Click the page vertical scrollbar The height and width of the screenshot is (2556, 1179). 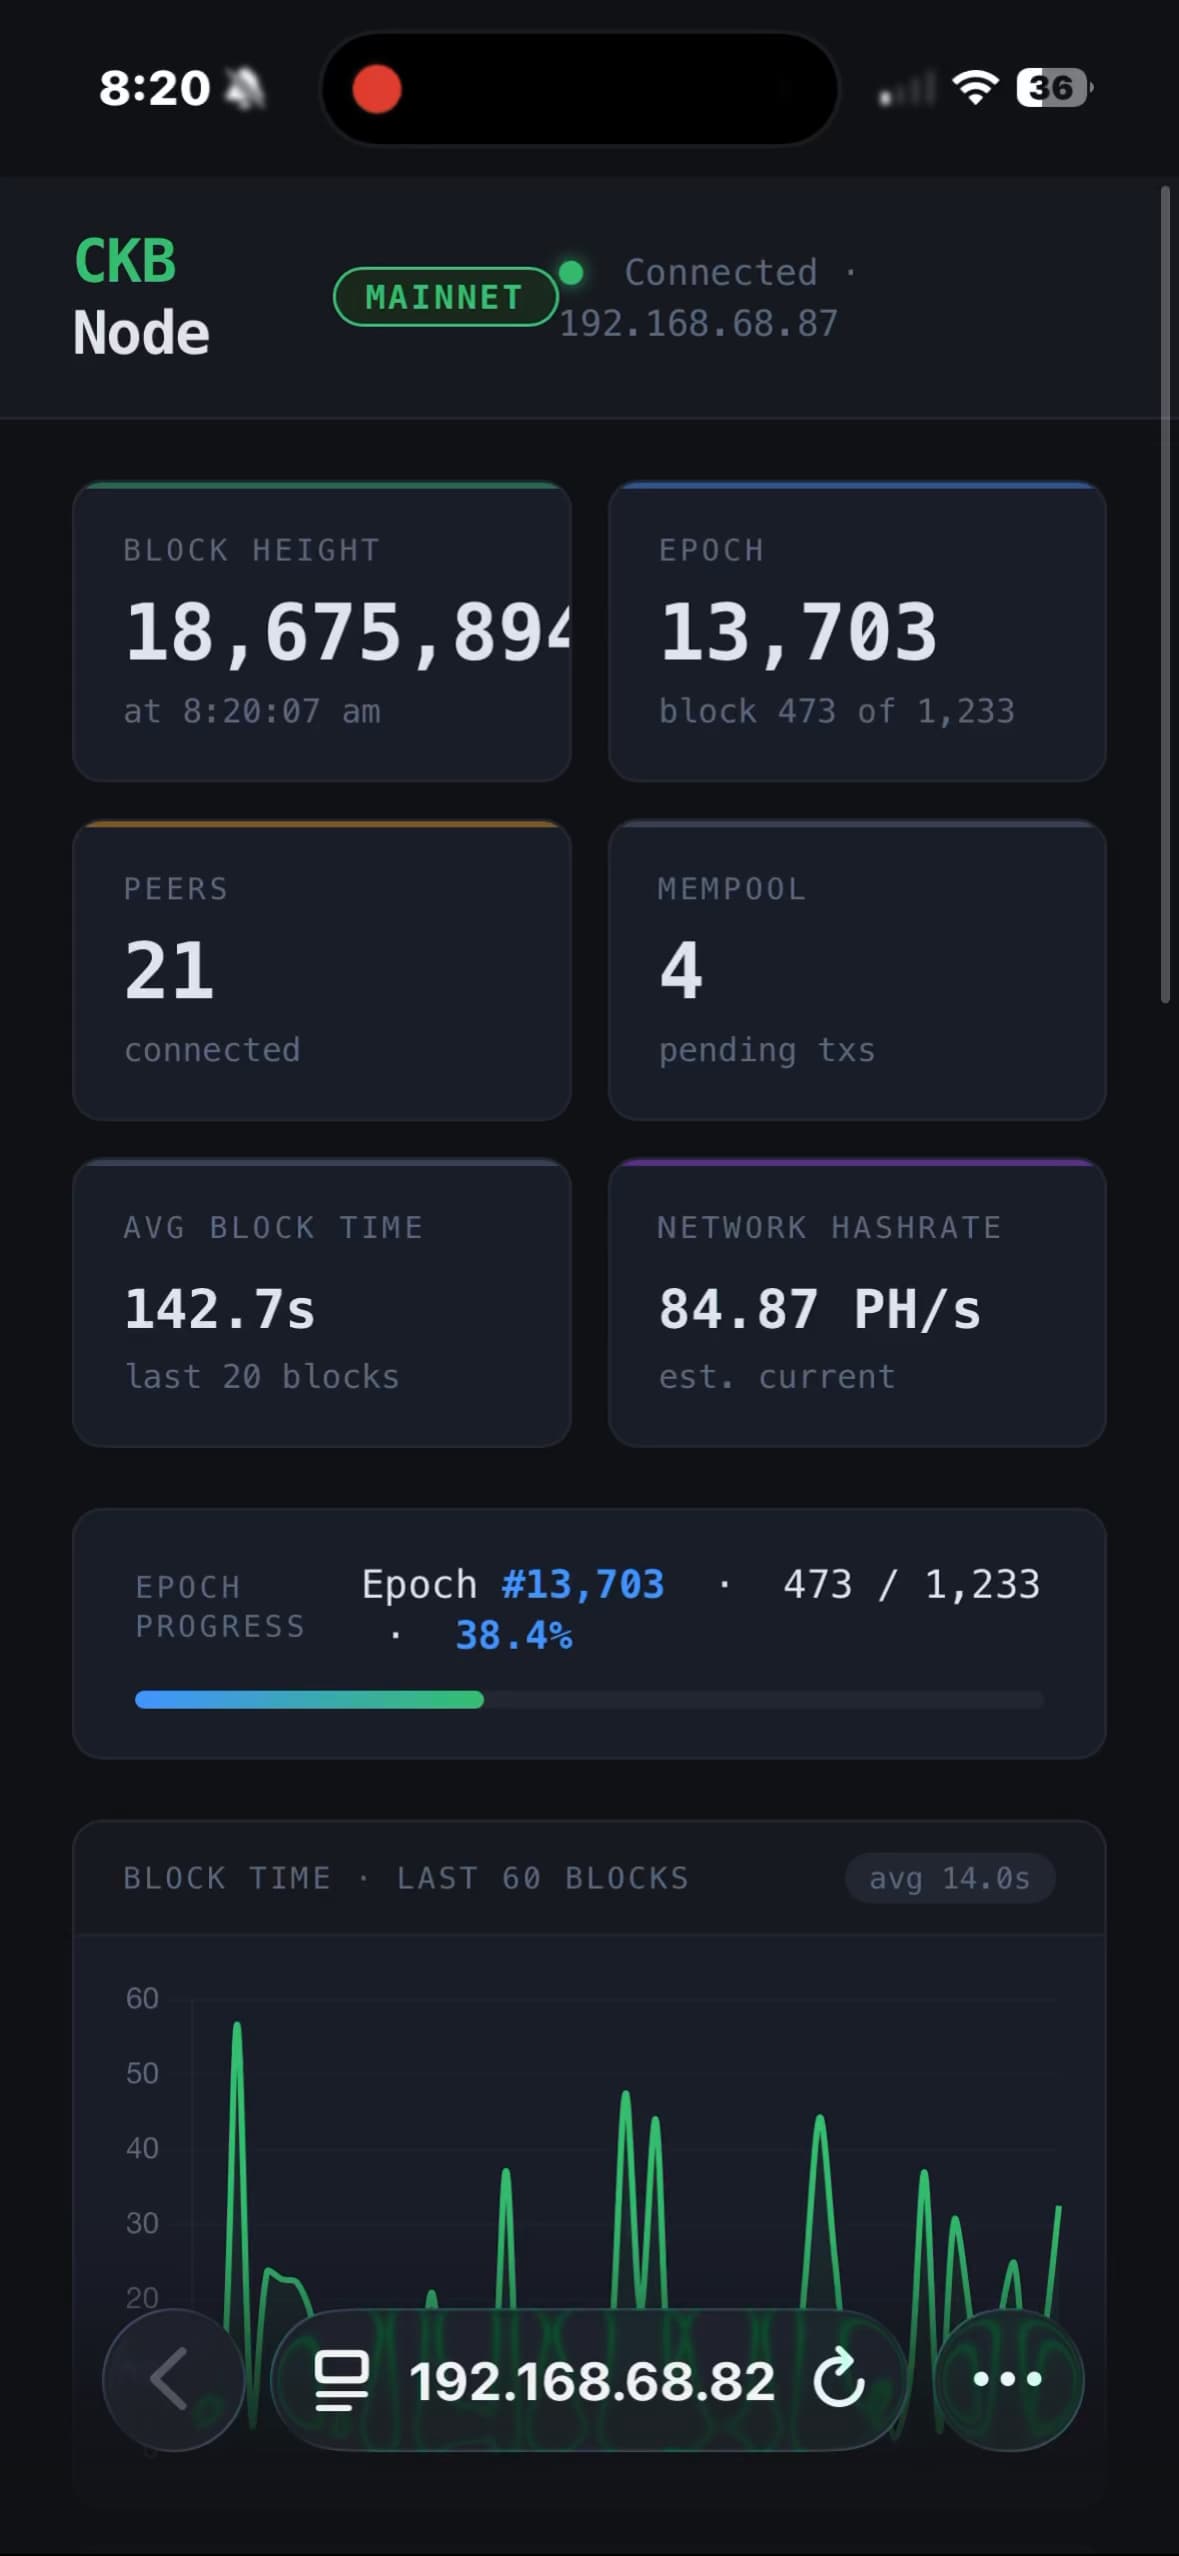(1164, 594)
